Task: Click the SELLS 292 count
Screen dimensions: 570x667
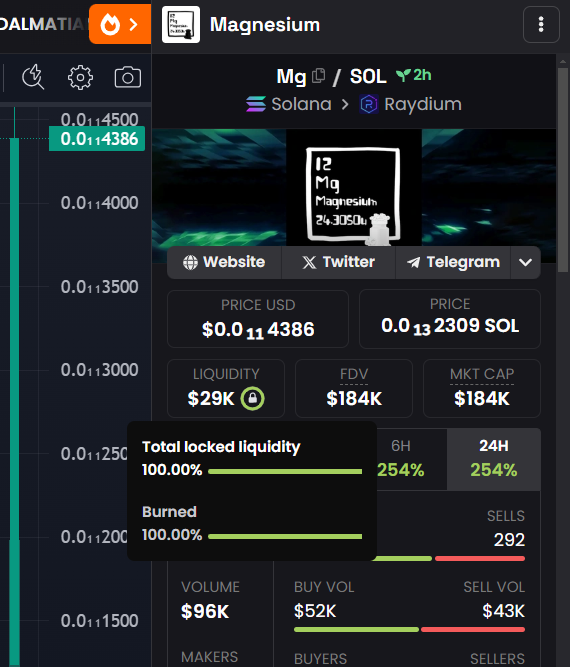Action: coord(509,540)
